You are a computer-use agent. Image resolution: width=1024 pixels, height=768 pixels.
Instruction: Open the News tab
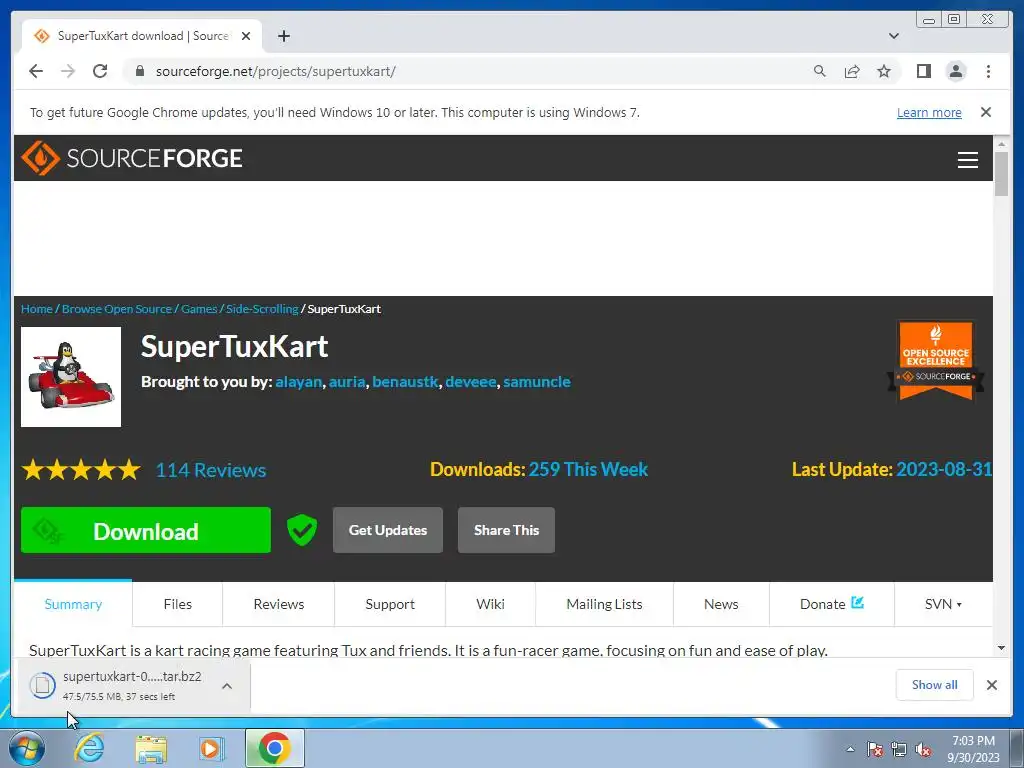click(721, 604)
